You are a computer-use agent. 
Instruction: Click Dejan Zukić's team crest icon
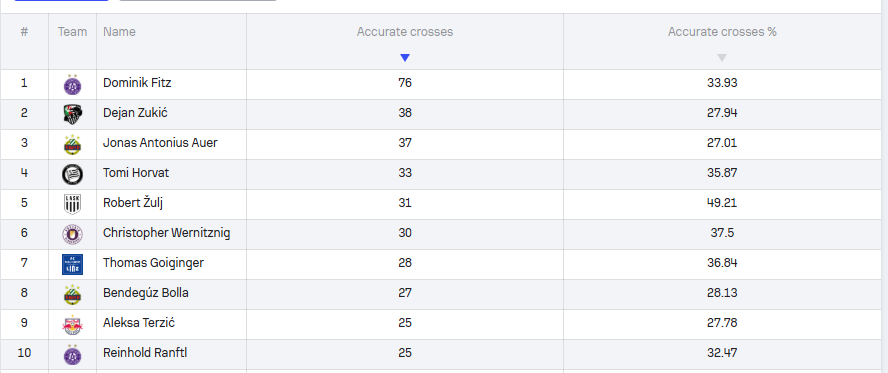pos(72,115)
